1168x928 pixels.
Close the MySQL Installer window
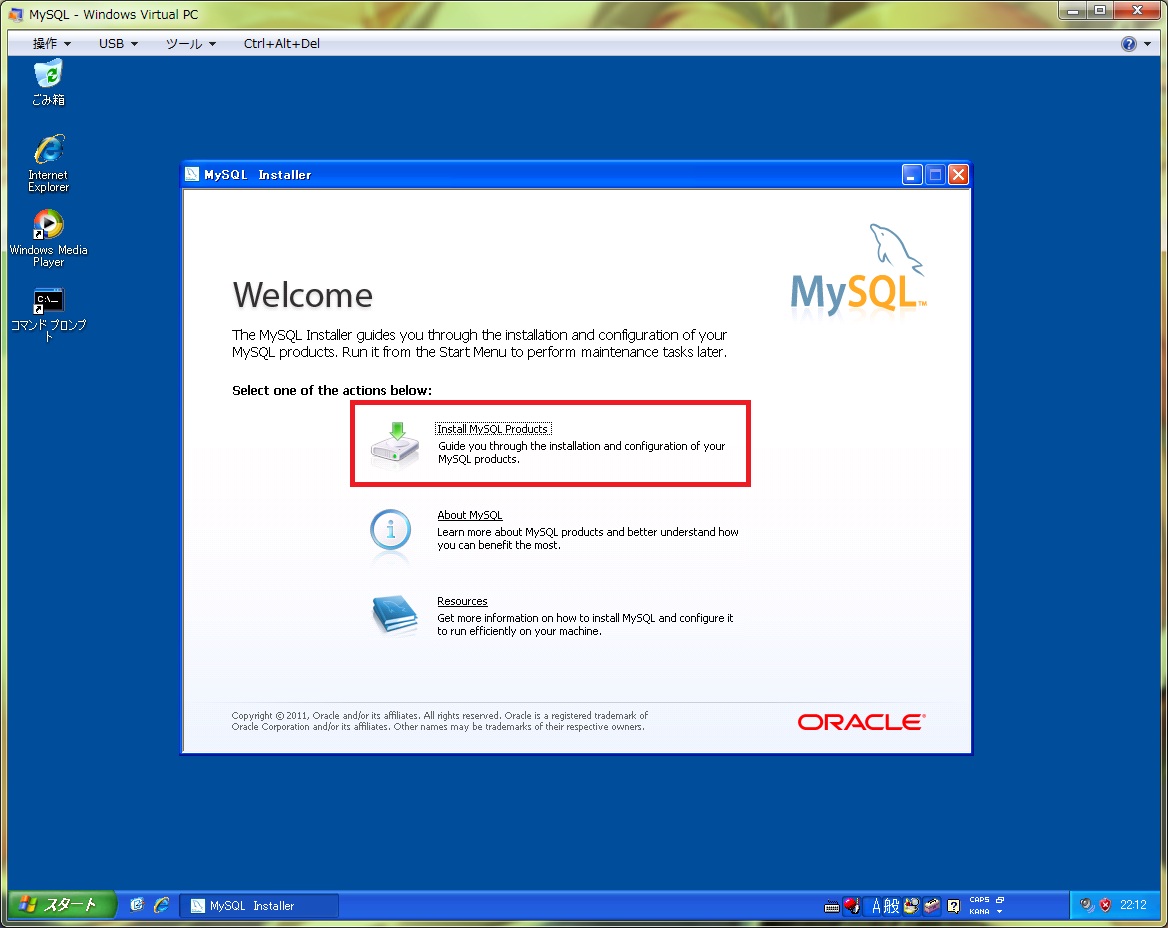coord(958,174)
